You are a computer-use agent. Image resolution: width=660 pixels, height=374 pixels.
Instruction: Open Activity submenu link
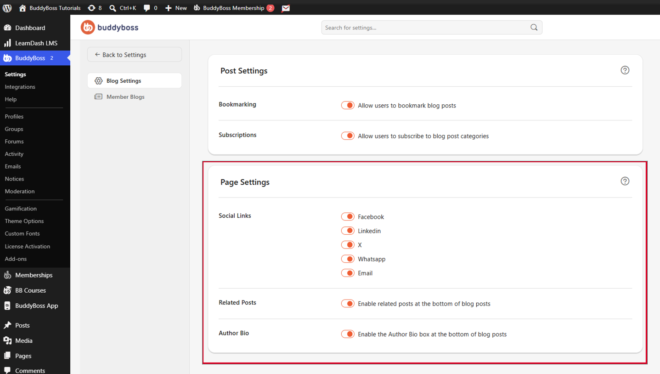coord(14,154)
